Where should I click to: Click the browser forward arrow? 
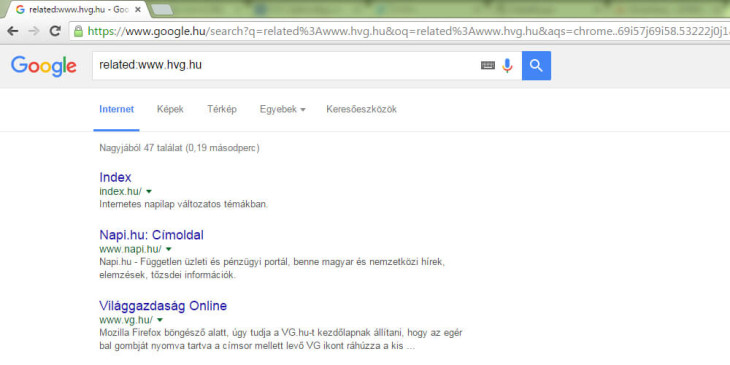click(34, 31)
